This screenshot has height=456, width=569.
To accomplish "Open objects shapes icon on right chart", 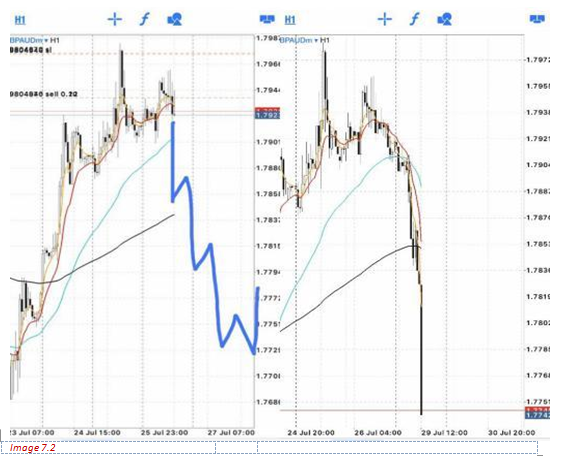I will pyautogui.click(x=445, y=19).
